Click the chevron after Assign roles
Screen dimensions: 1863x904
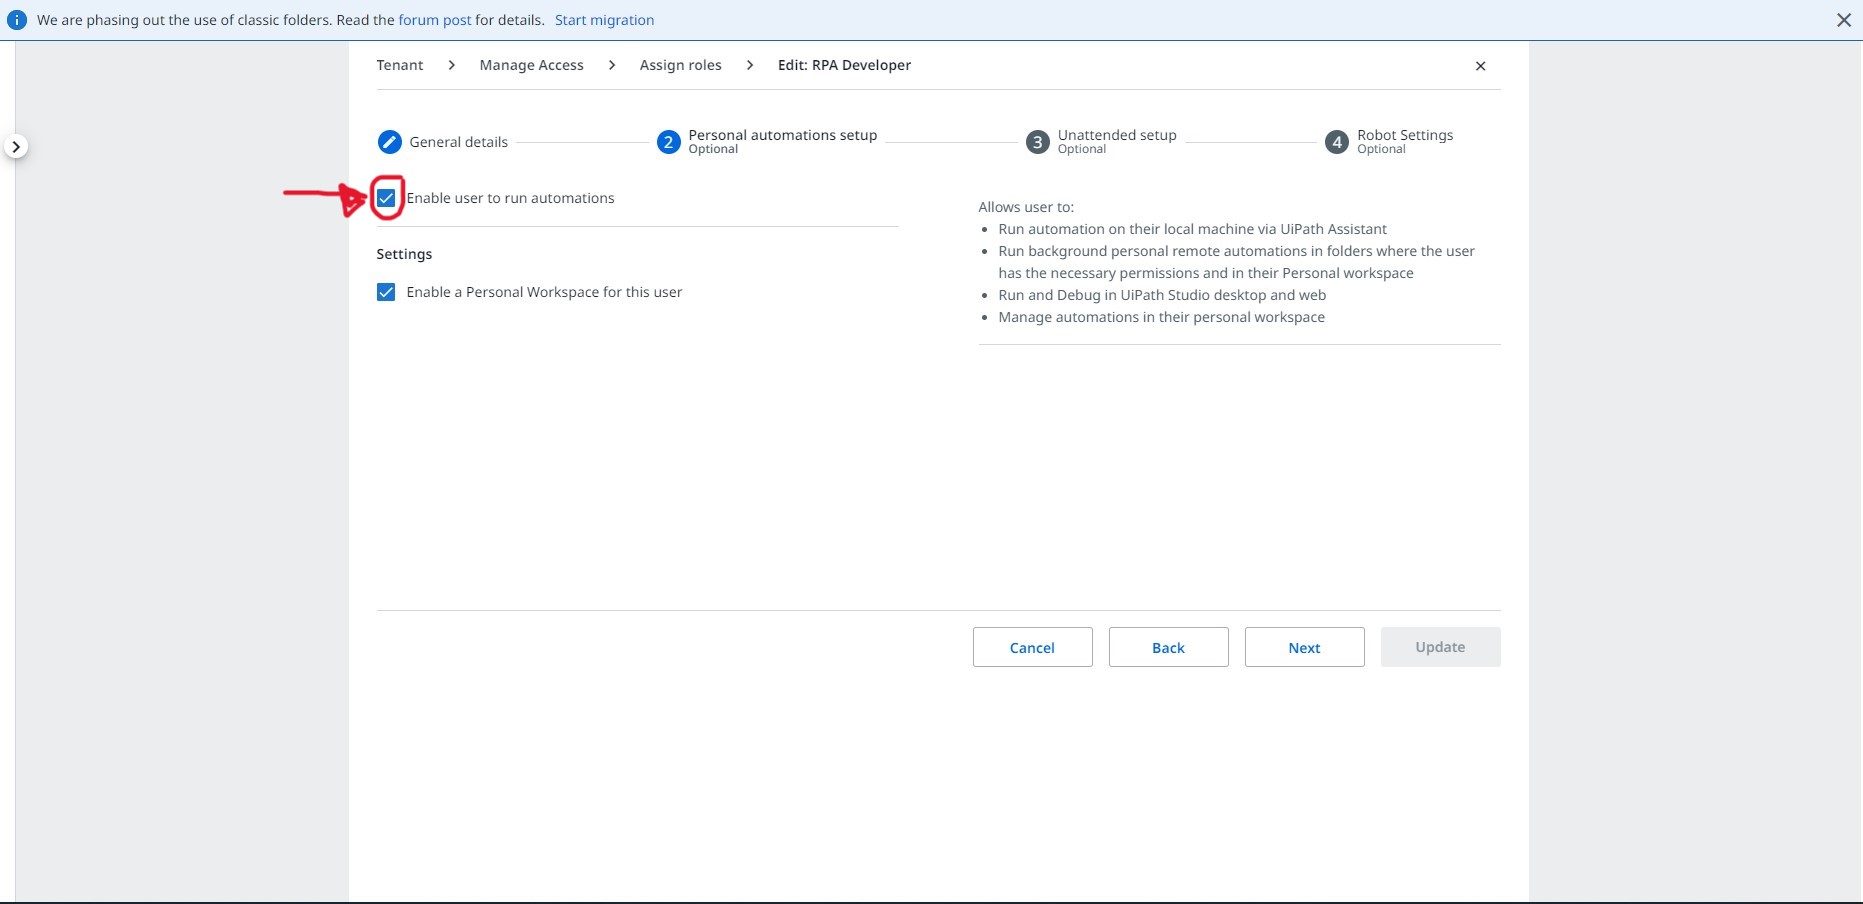point(750,65)
